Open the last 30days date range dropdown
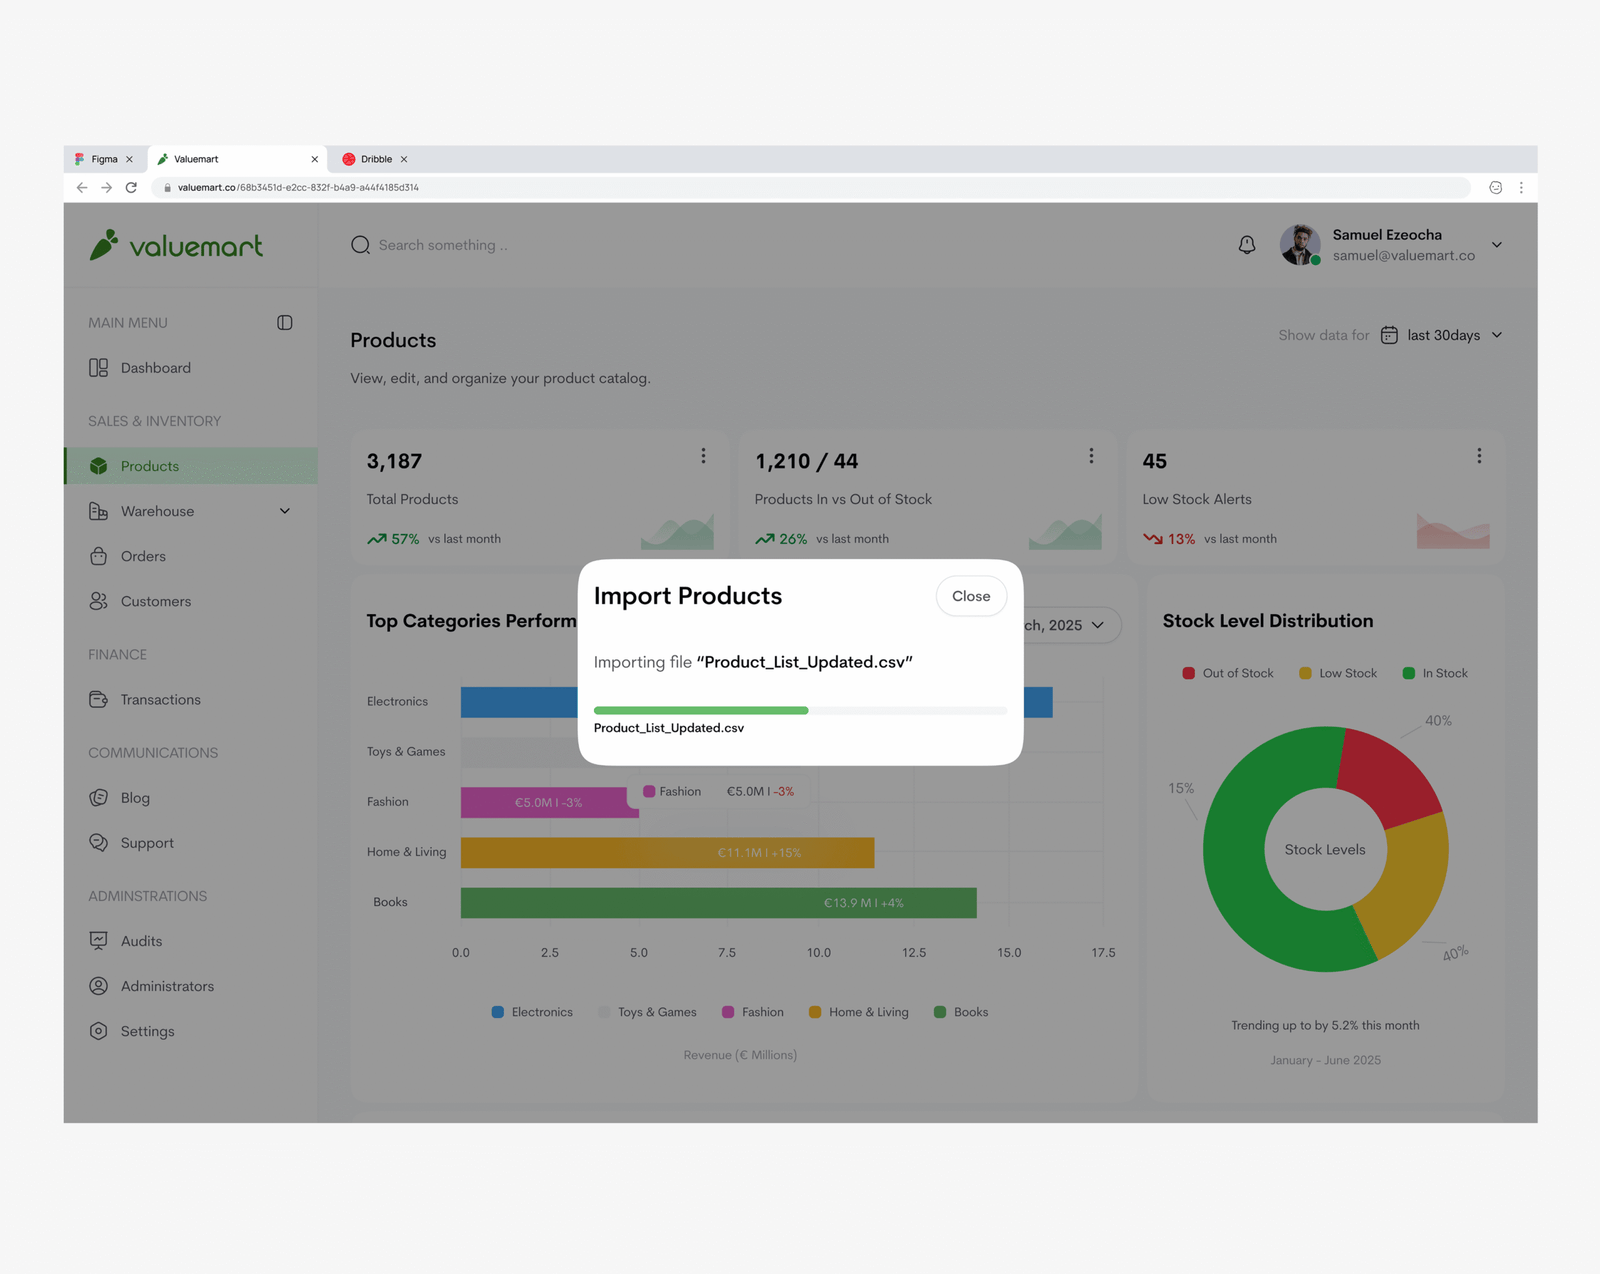The image size is (1600, 1274). click(1454, 335)
